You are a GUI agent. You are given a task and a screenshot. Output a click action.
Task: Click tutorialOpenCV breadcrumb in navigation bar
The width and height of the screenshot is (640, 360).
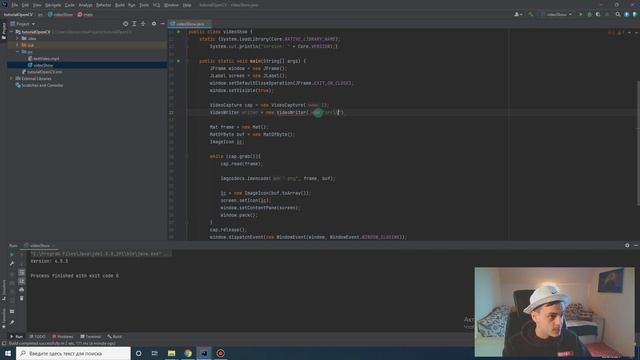click(18, 14)
